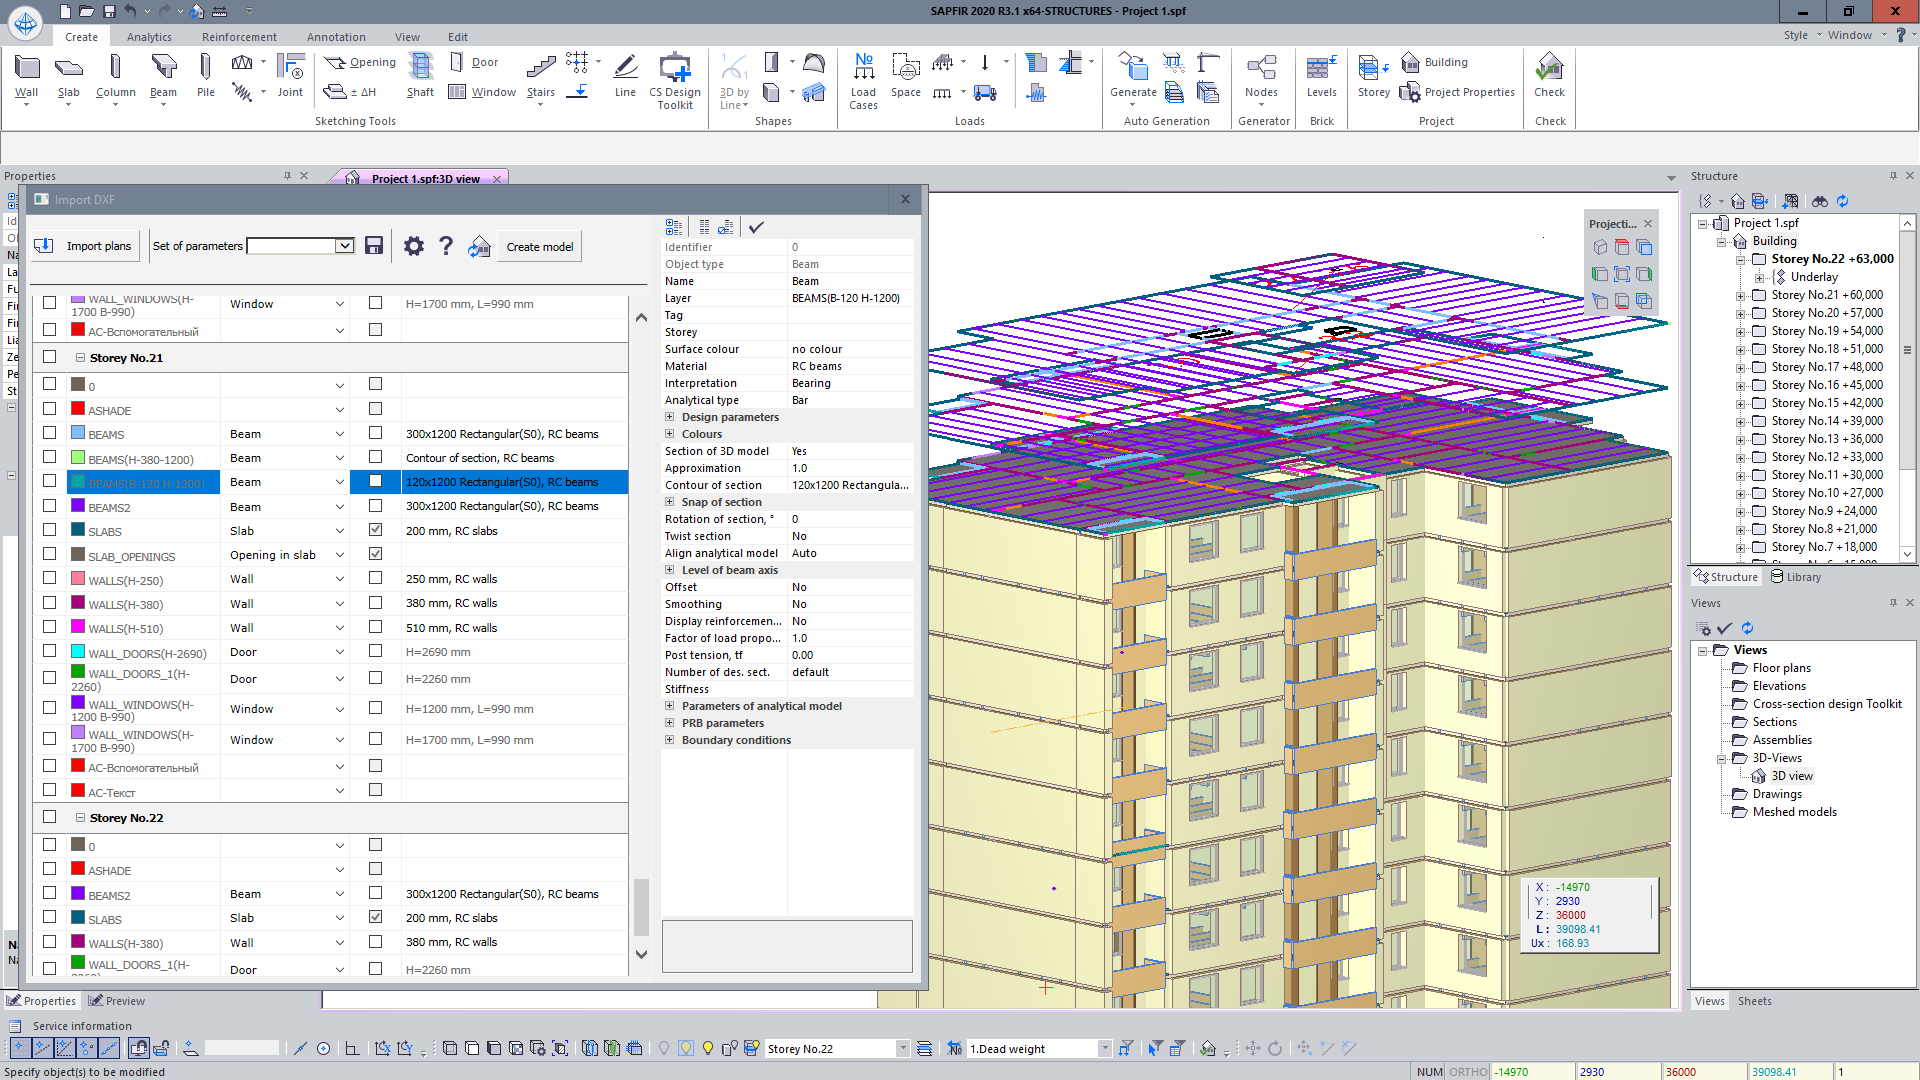
Task: Click the save parameter set icon
Action: 374,246
